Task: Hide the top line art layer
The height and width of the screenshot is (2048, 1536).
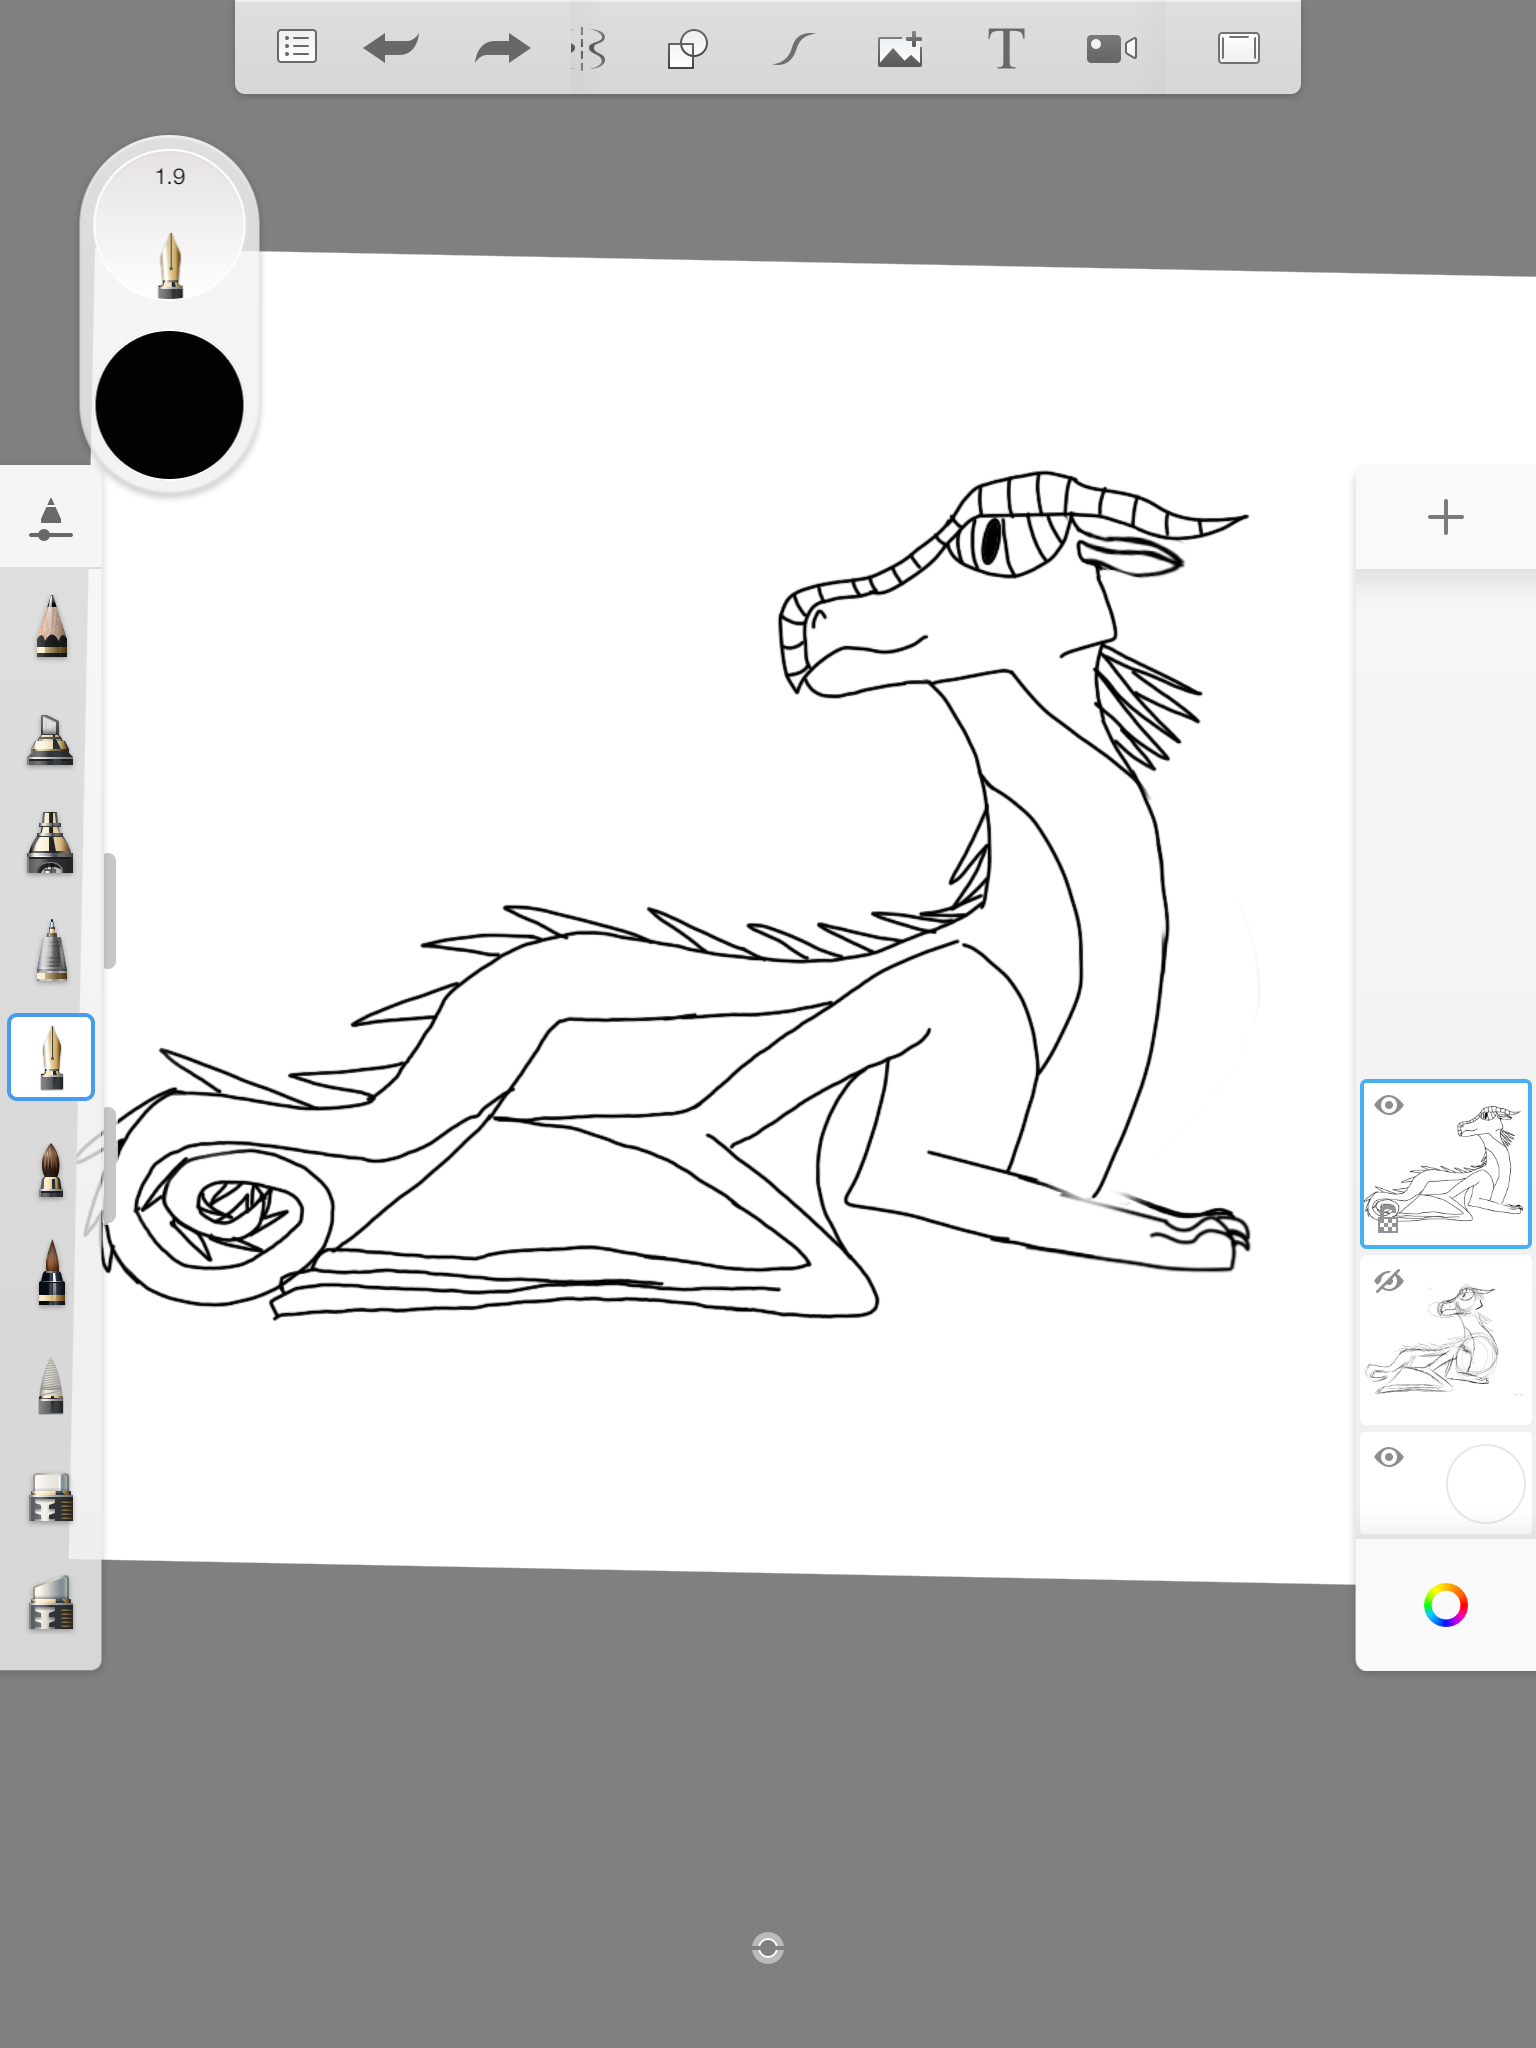Action: coord(1389,1105)
